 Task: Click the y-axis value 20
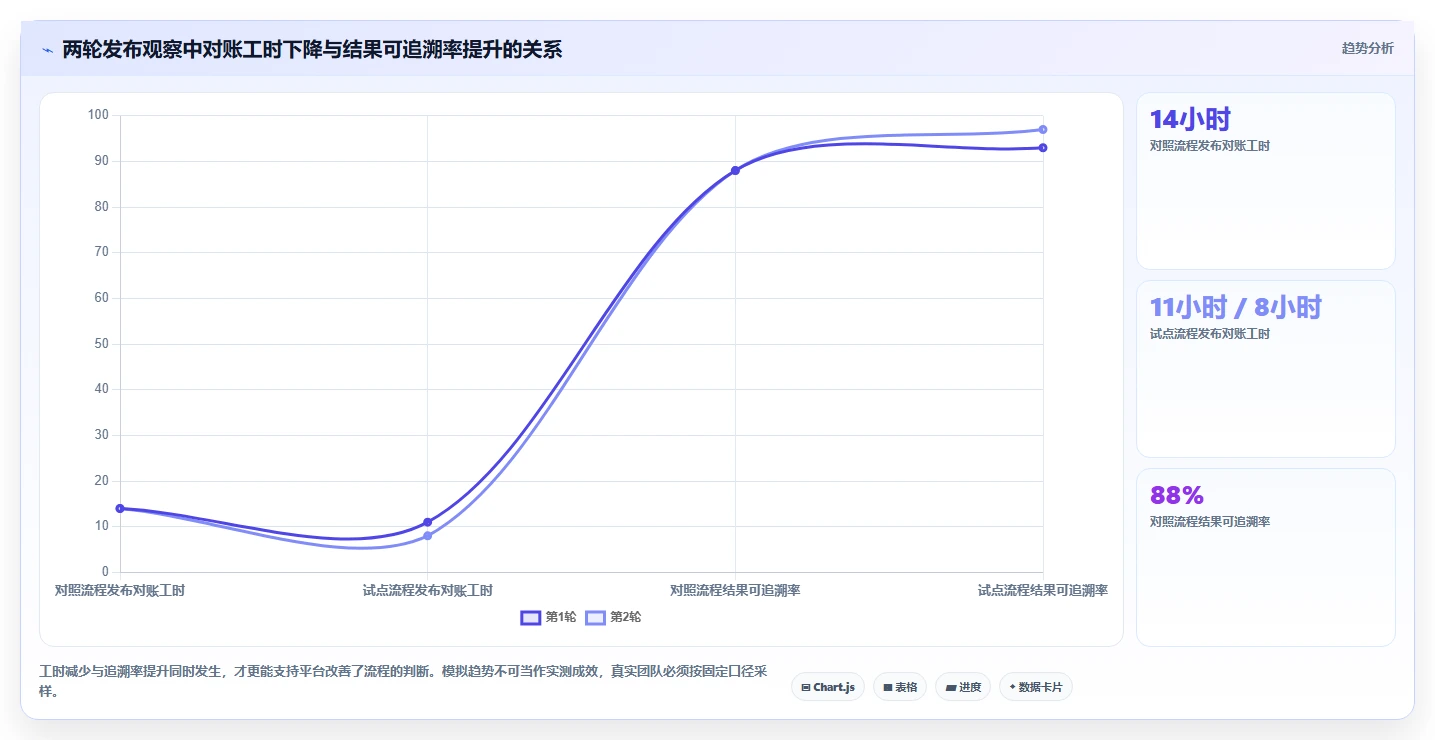click(101, 481)
